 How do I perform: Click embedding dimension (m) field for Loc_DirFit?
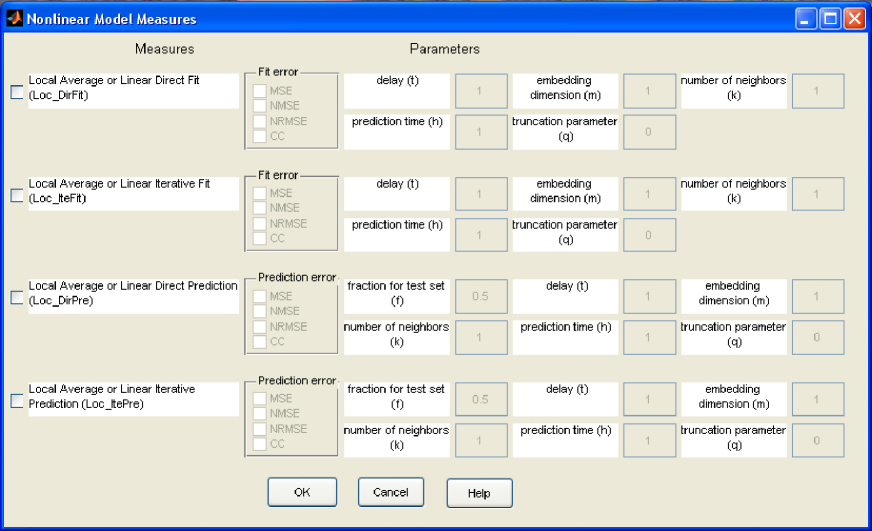click(x=650, y=91)
